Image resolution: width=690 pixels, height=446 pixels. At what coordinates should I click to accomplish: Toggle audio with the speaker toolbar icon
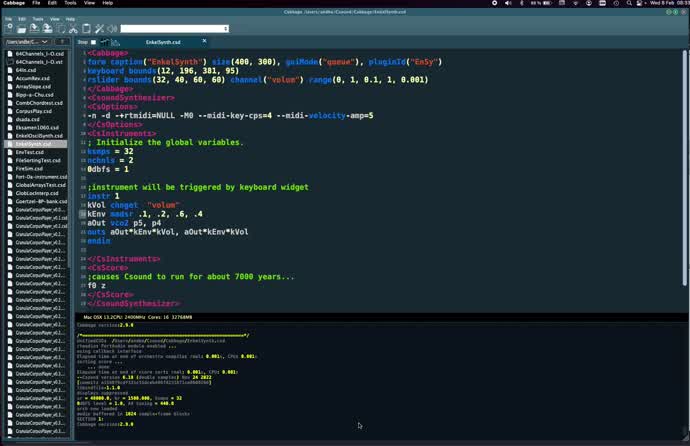click(112, 29)
